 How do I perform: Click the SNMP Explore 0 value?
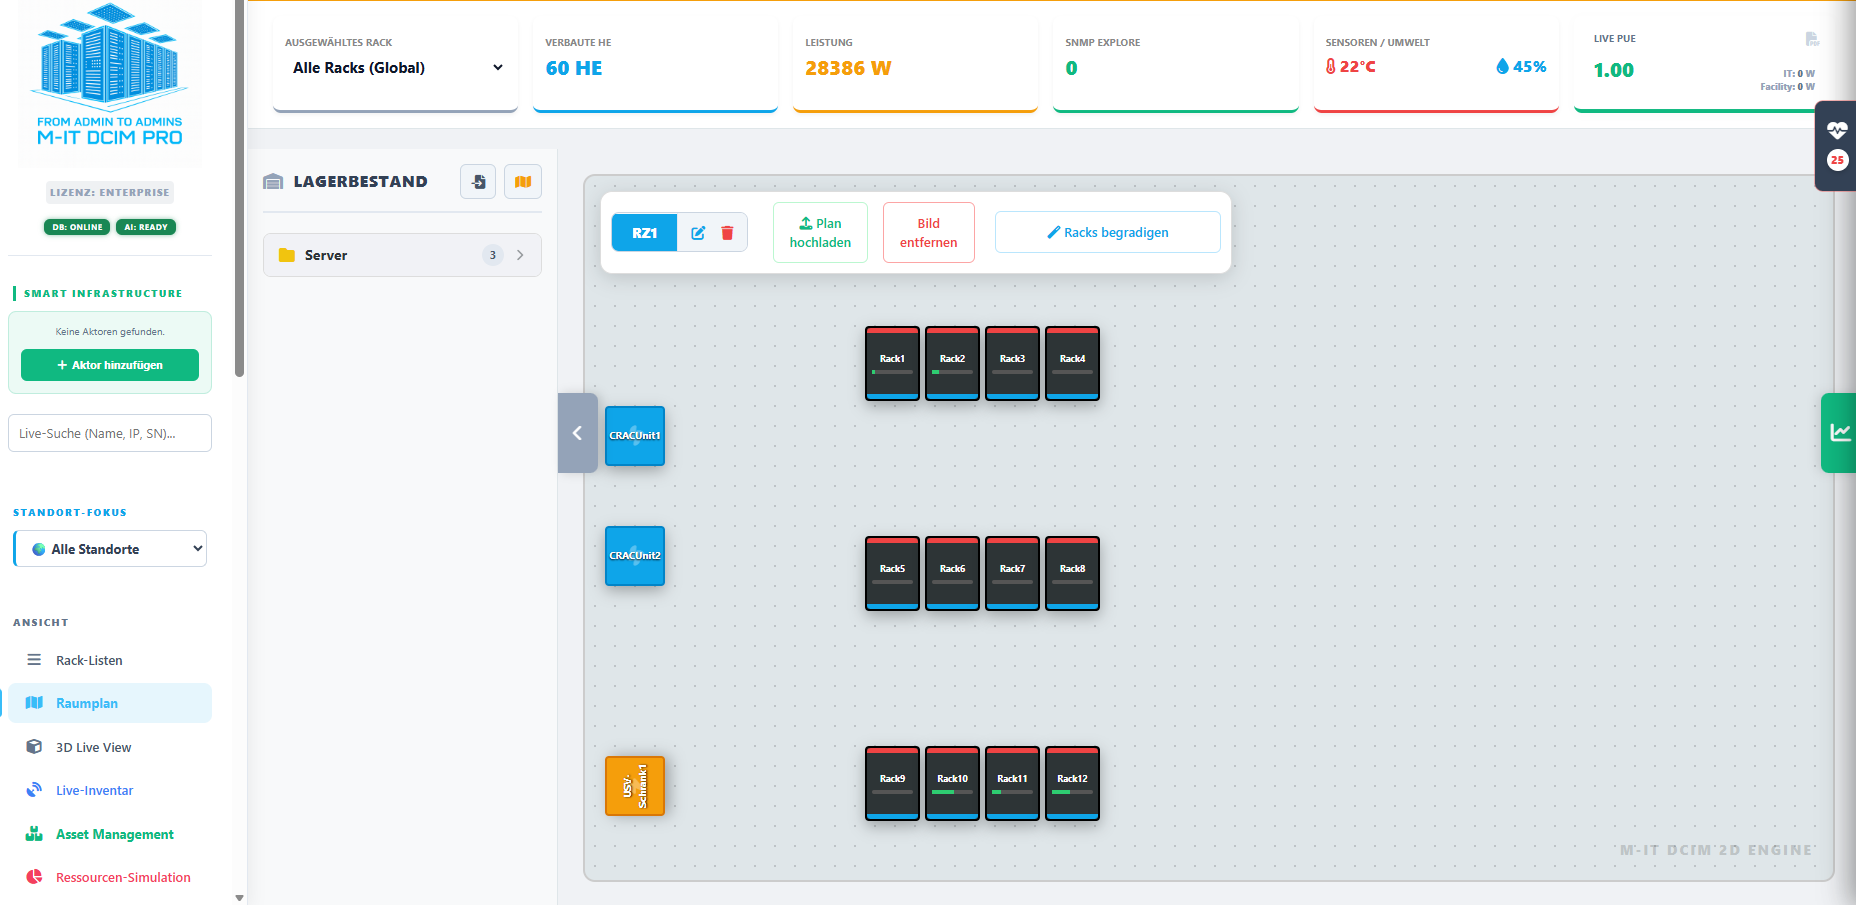tap(1072, 68)
